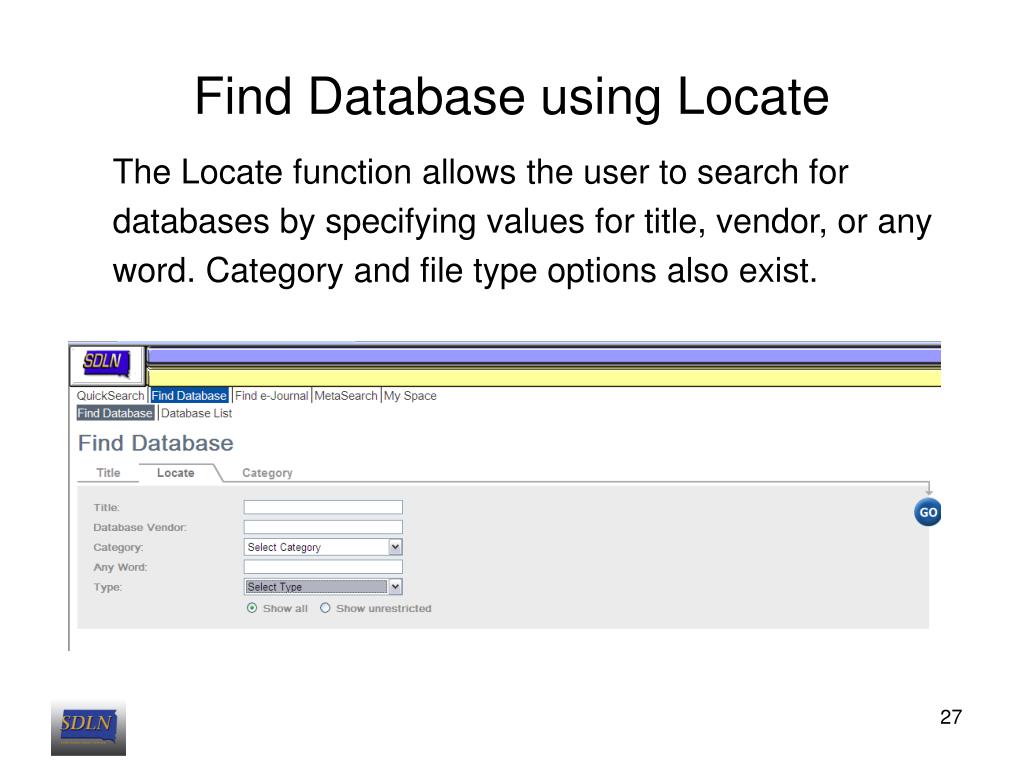Click the Category dropdown arrow
The height and width of the screenshot is (768, 1024).
coord(395,547)
